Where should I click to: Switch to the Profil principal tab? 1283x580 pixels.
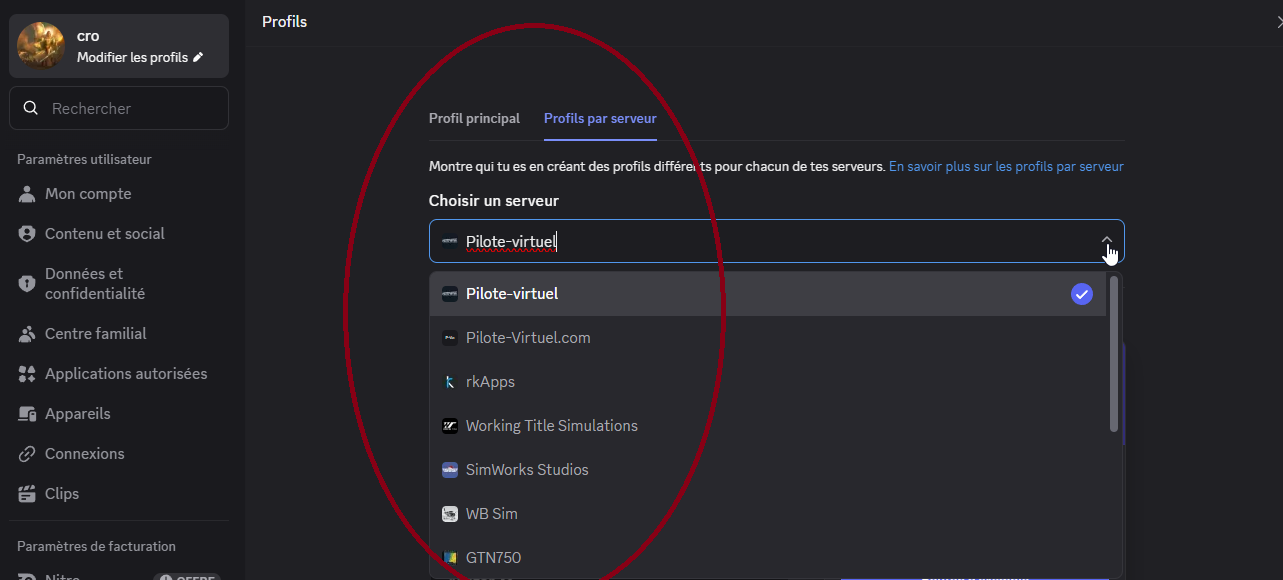[474, 118]
